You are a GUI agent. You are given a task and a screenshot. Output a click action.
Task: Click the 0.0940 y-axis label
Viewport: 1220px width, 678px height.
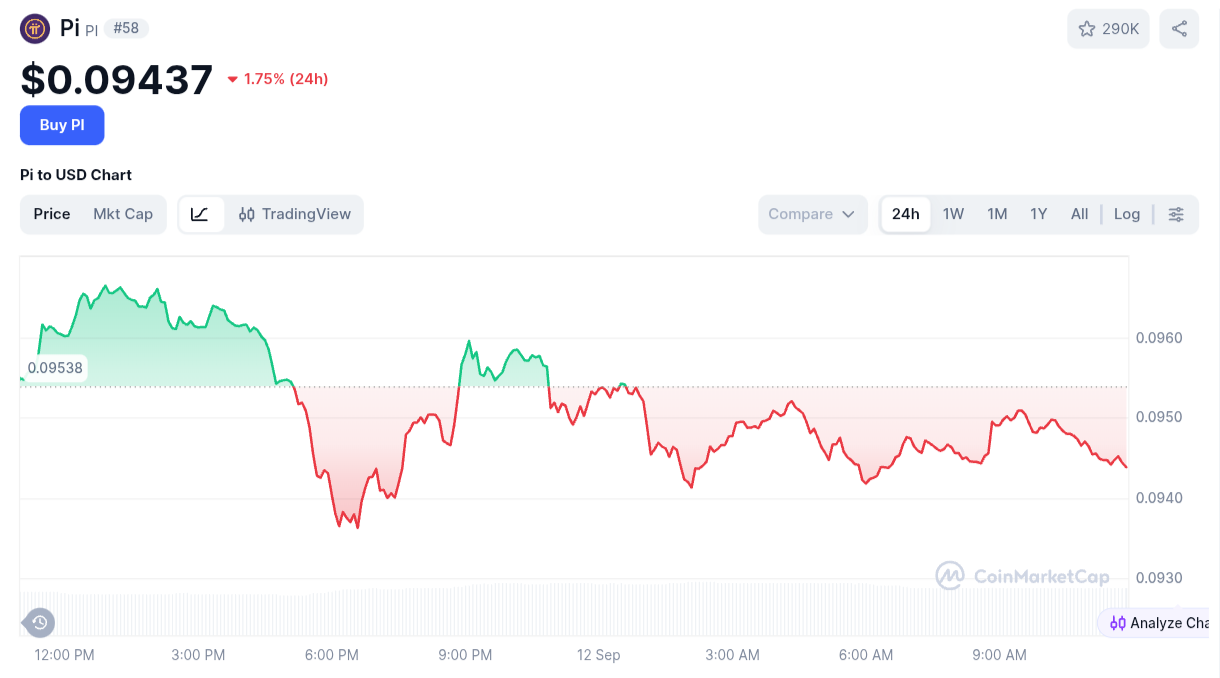coord(1159,498)
